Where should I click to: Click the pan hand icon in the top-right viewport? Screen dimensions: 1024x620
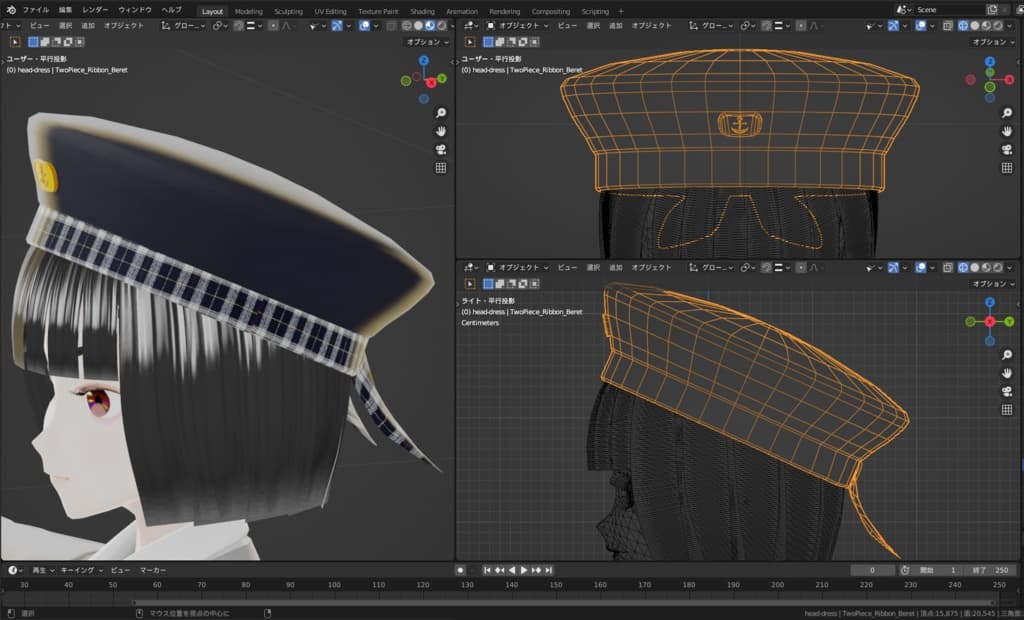(1007, 131)
